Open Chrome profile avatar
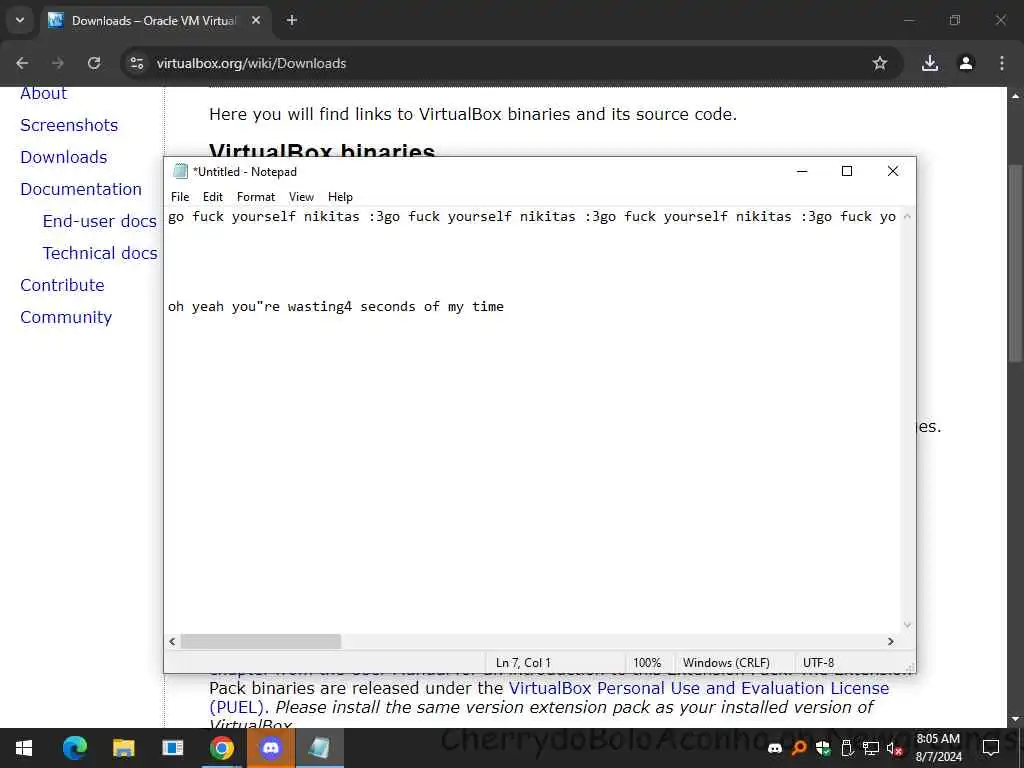The height and width of the screenshot is (768, 1024). (x=966, y=63)
